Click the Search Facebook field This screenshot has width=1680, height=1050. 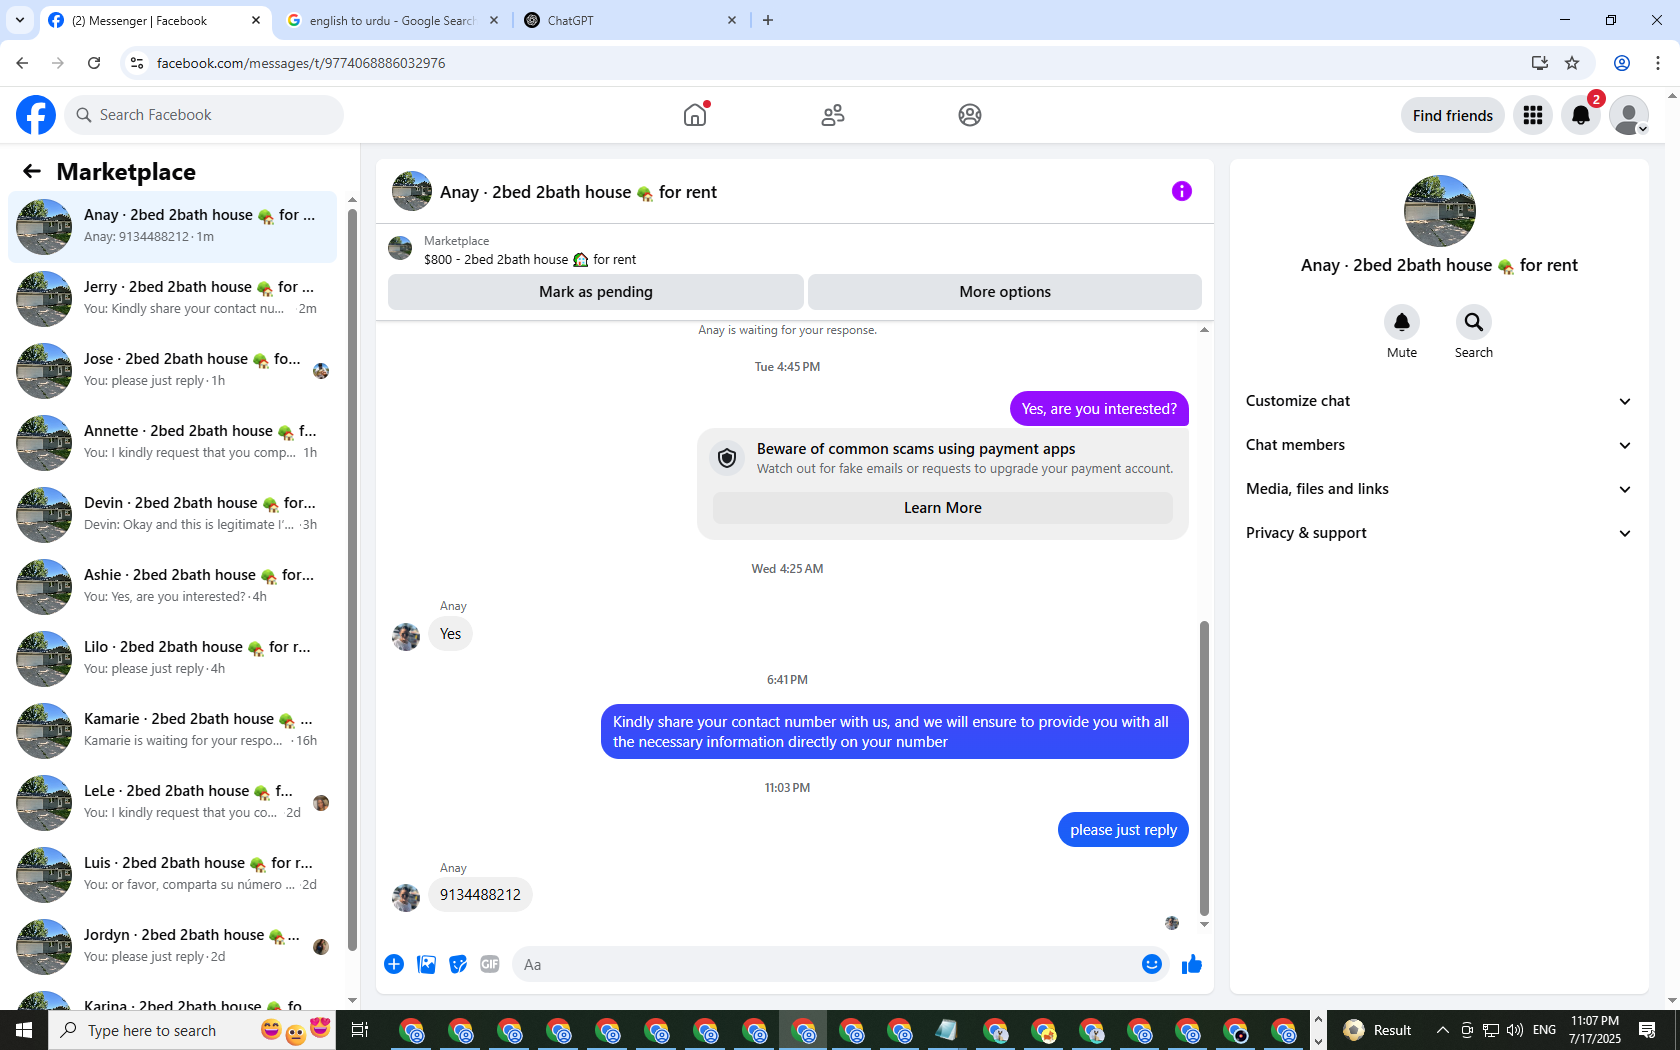(x=204, y=115)
